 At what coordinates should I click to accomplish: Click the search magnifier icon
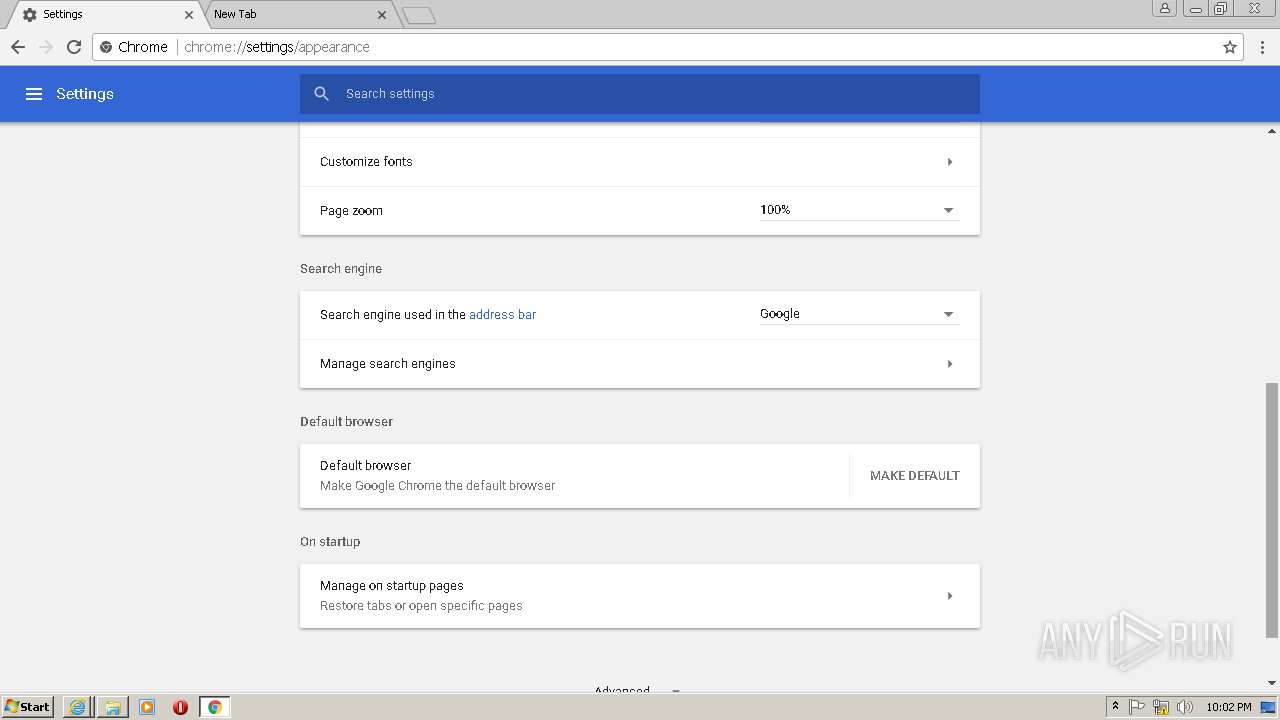tap(321, 94)
